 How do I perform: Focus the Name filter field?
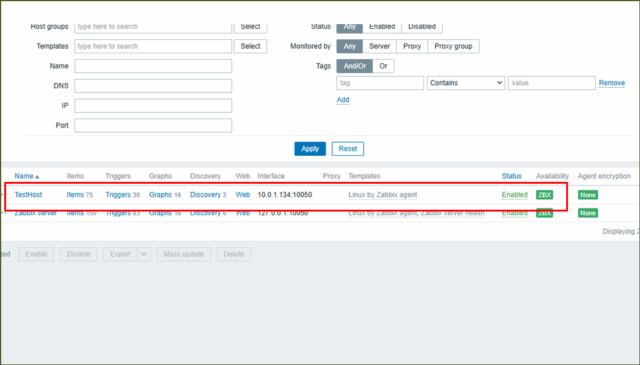point(153,66)
